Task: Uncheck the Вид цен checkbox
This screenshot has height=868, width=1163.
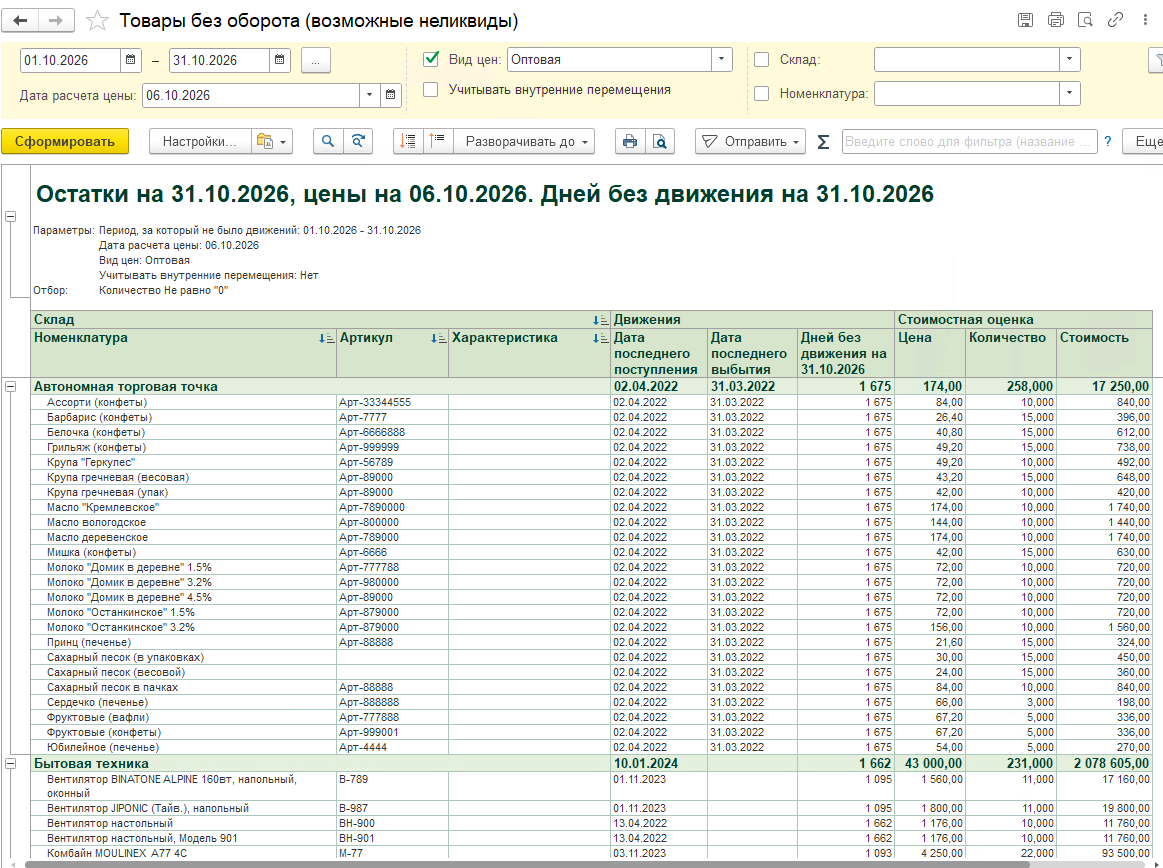Action: [431, 59]
